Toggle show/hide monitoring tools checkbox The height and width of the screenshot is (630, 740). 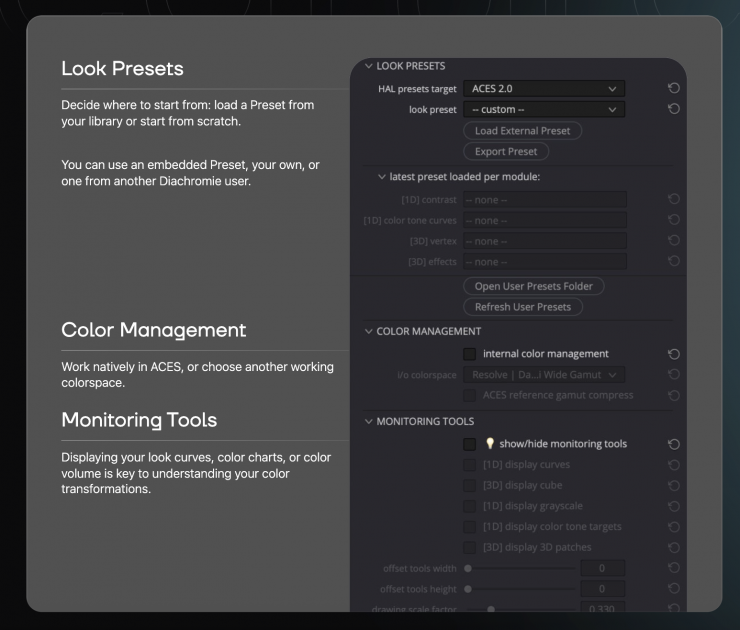pos(469,444)
